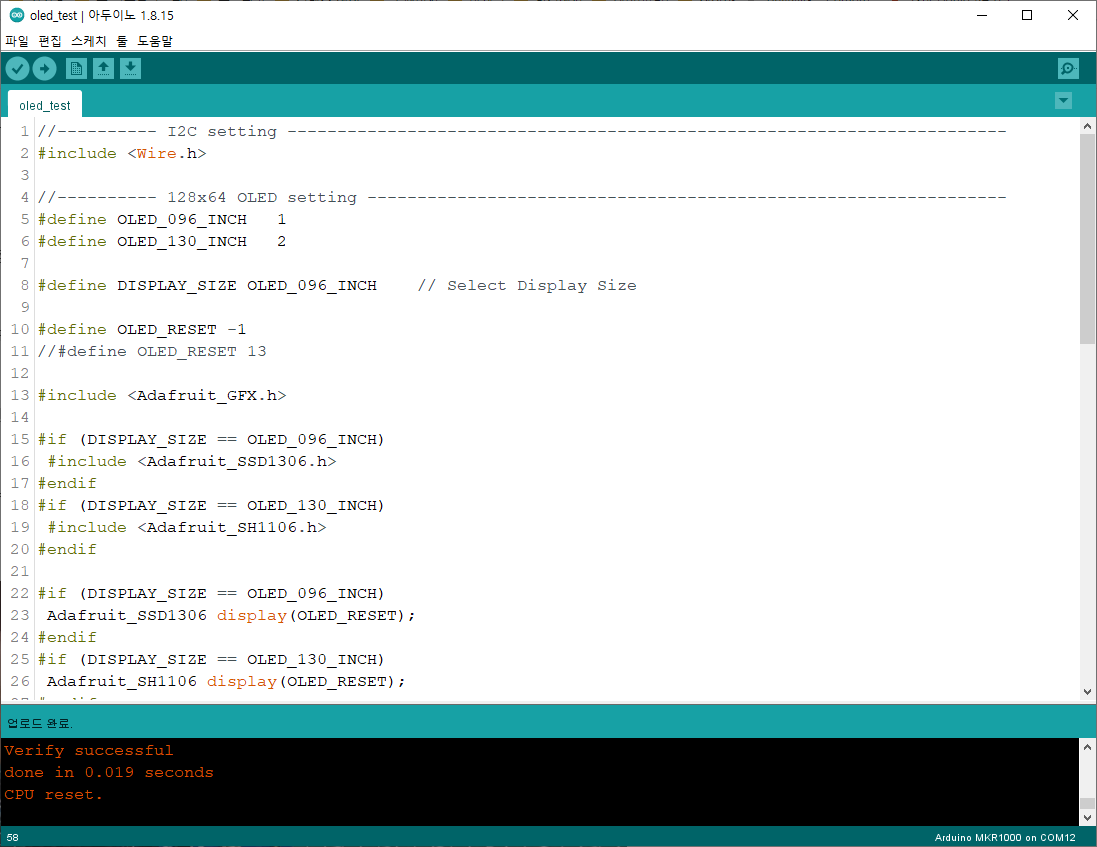Open the 편집 menu
This screenshot has width=1097, height=847.
tap(50, 41)
